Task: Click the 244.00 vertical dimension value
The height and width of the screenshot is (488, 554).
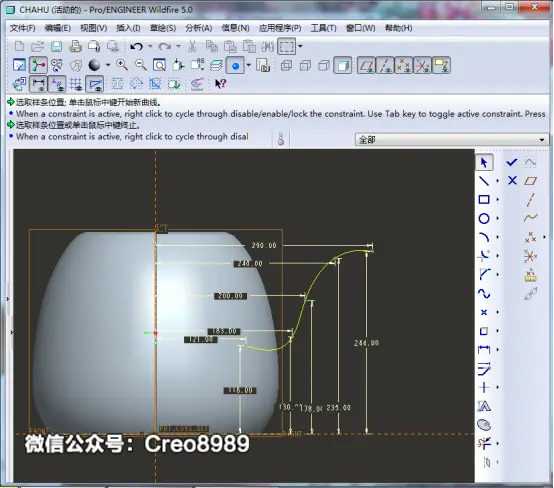Action: [366, 343]
